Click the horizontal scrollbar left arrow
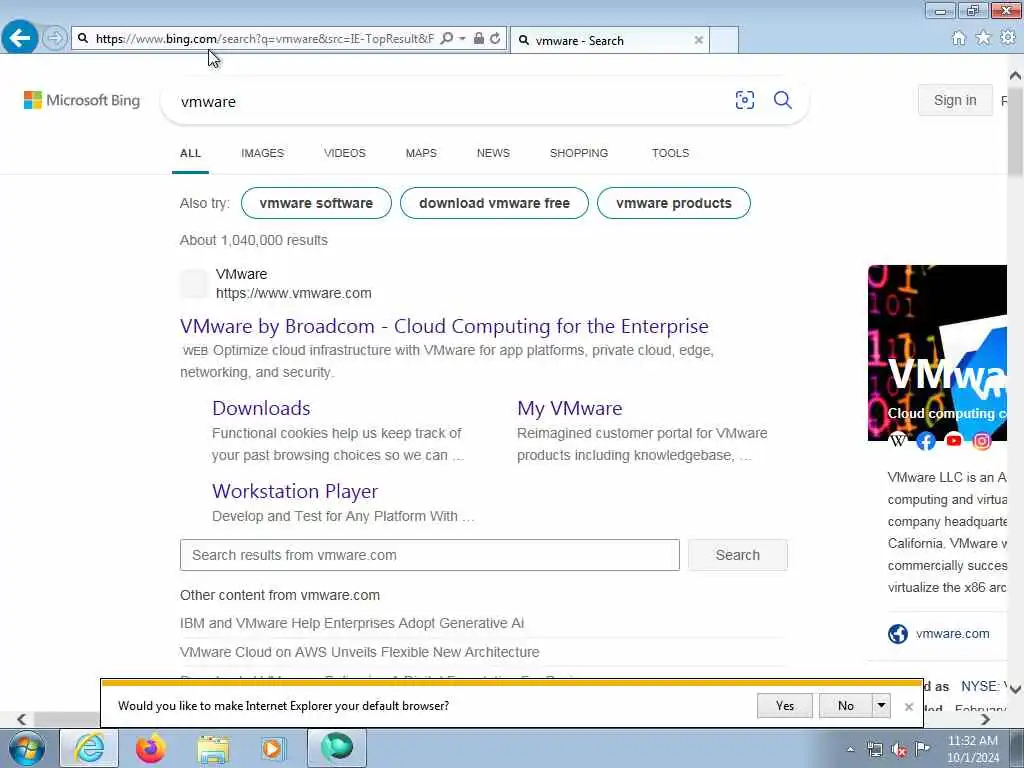 click(x=22, y=719)
